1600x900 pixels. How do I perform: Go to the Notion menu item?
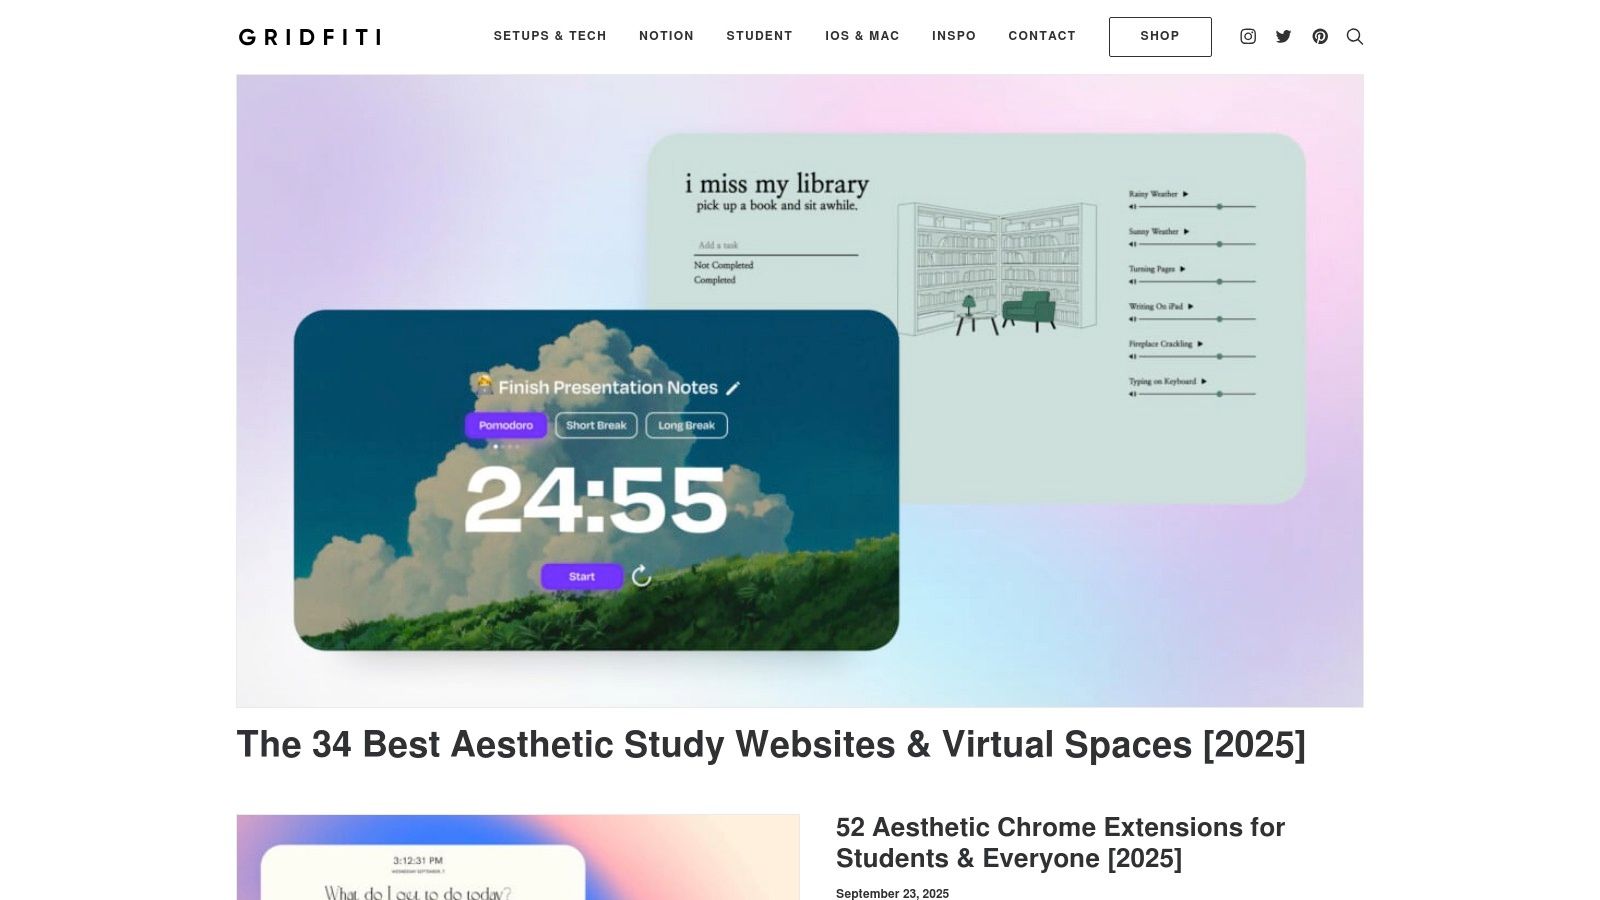666,36
